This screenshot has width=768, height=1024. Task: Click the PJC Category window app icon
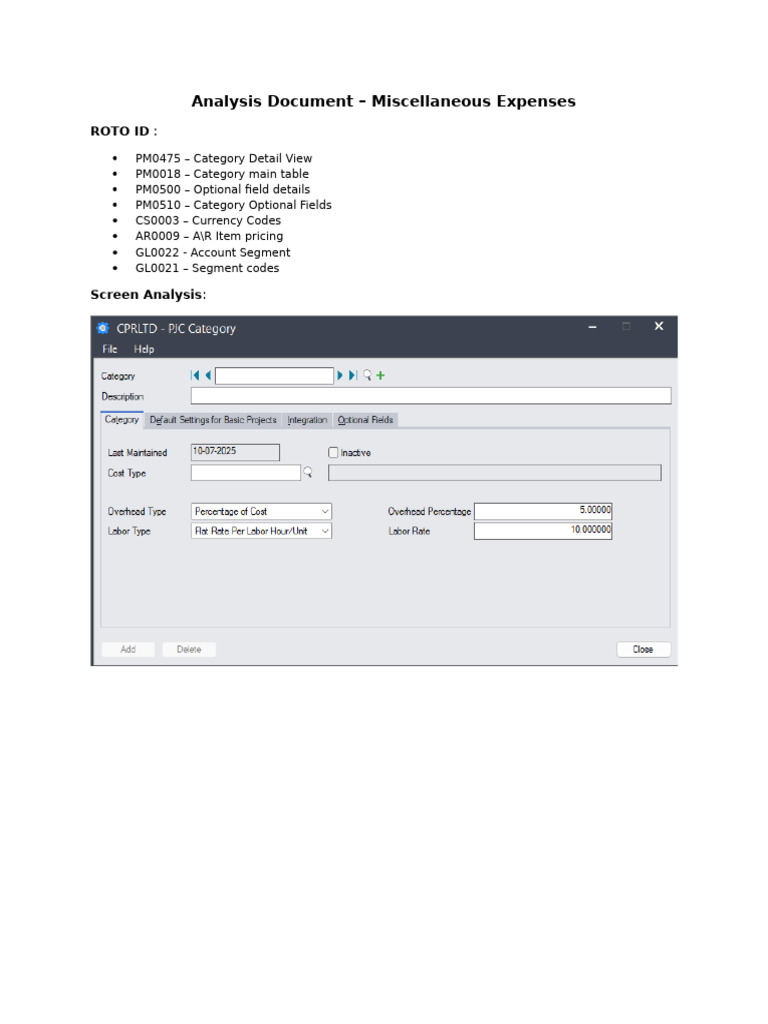click(103, 328)
